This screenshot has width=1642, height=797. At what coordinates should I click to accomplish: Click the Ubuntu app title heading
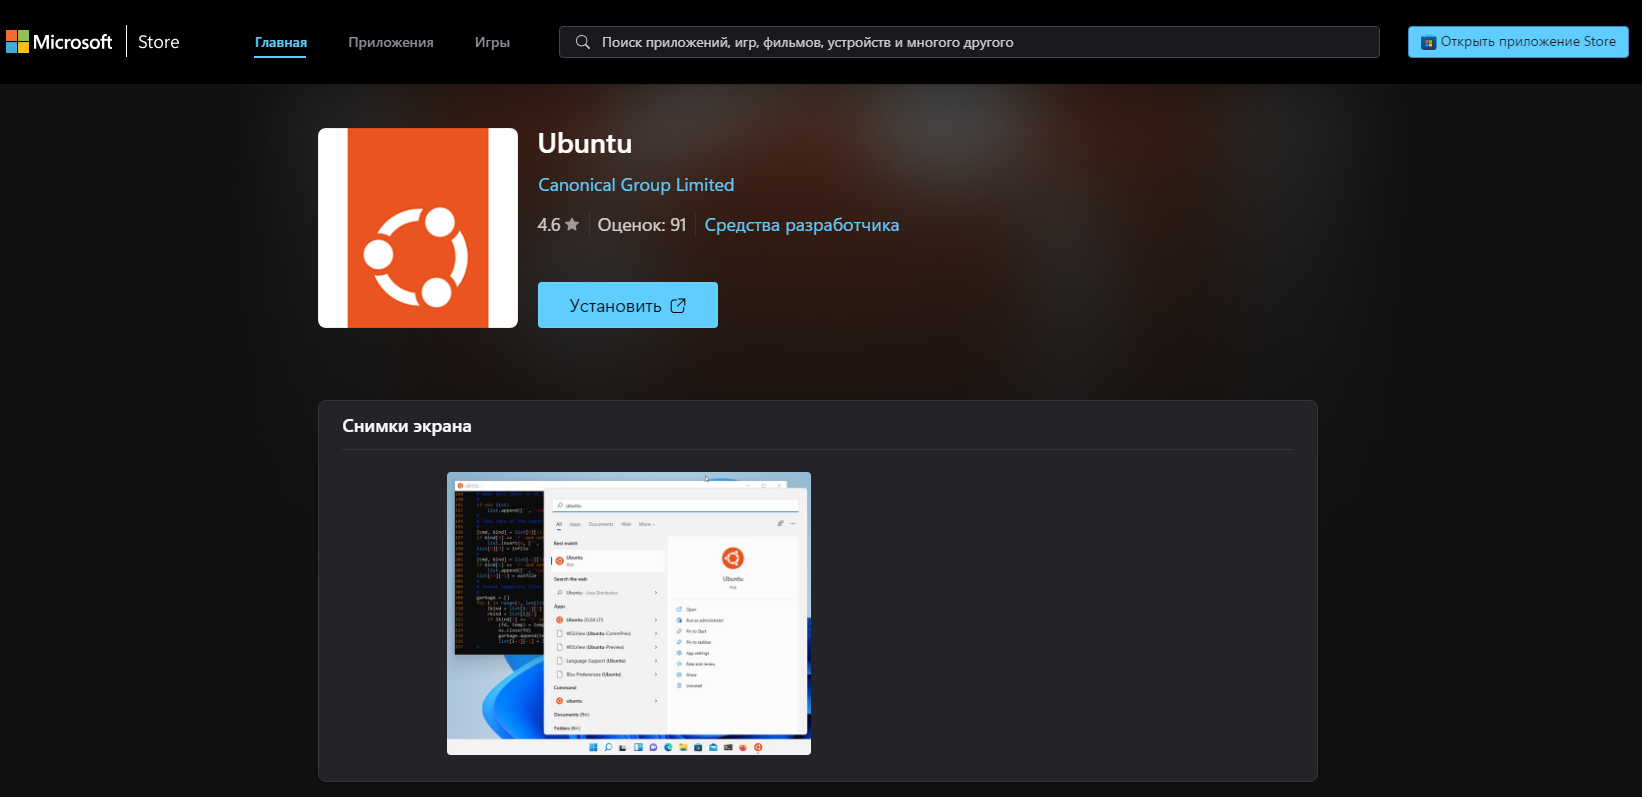pos(585,143)
